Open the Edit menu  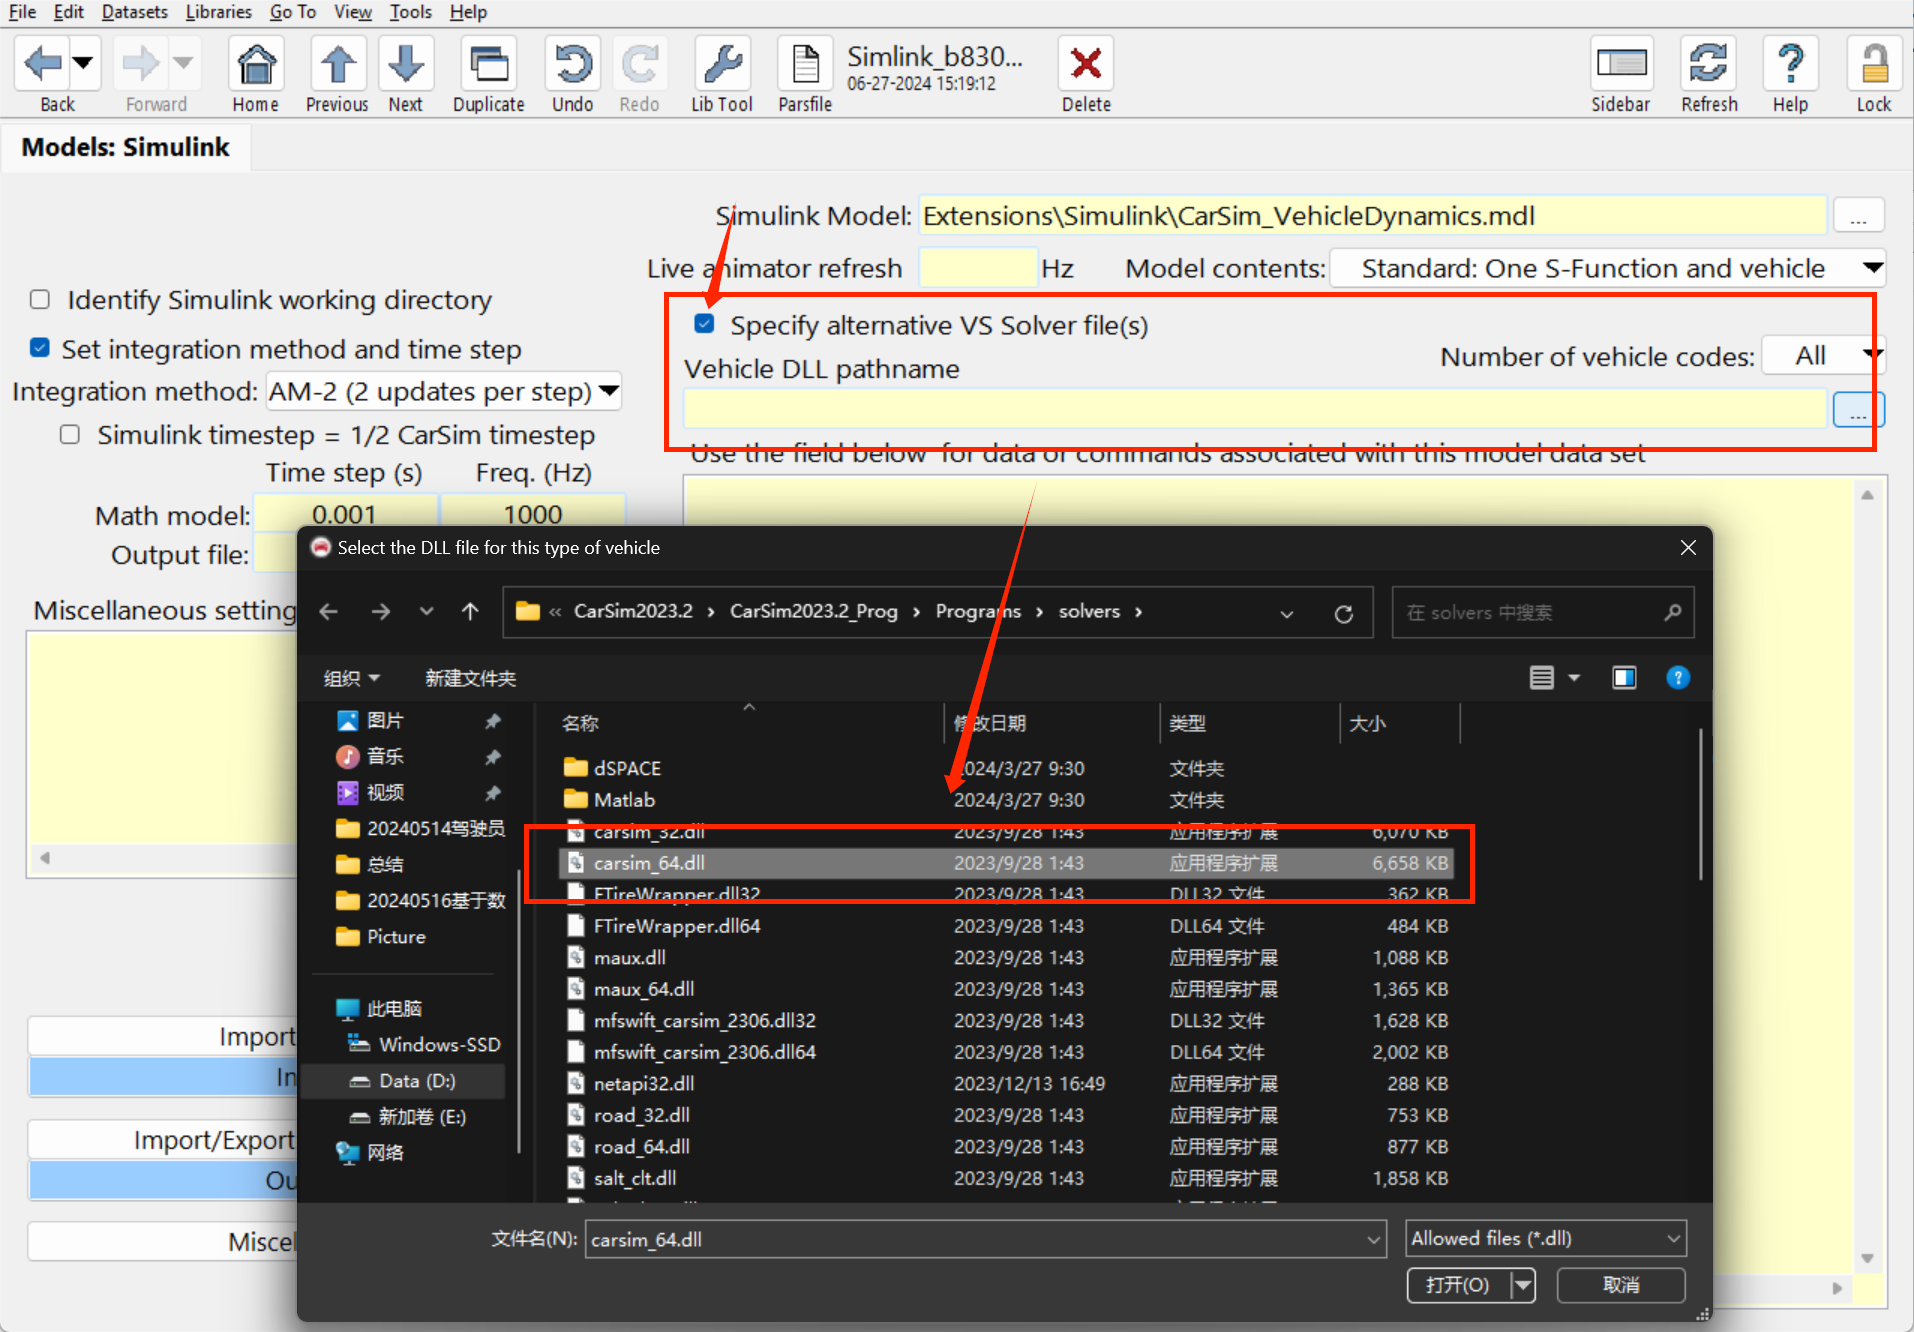68,12
